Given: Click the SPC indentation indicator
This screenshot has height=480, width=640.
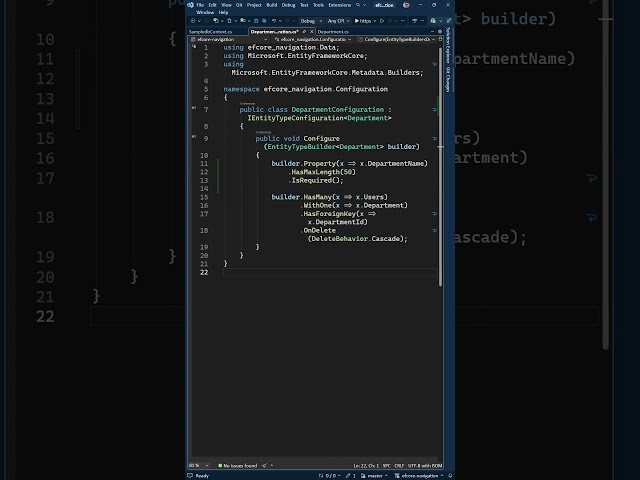Looking at the screenshot, I should point(387,466).
